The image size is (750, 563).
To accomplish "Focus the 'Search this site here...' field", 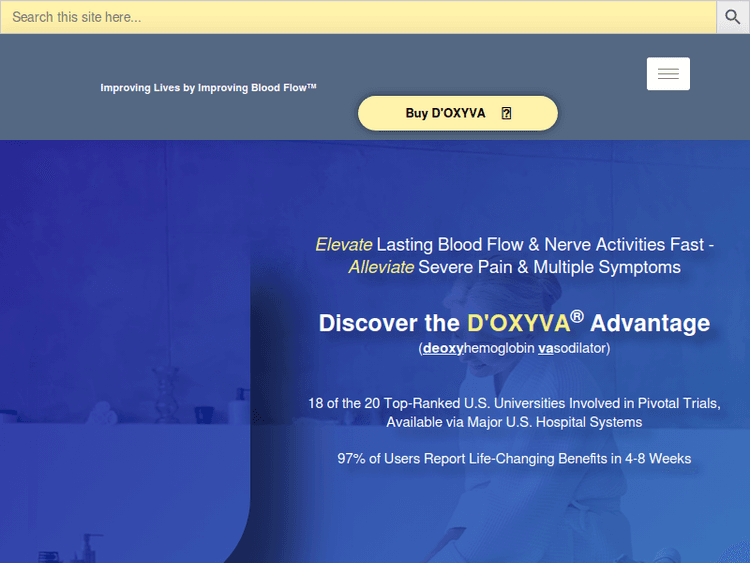I will coord(358,17).
